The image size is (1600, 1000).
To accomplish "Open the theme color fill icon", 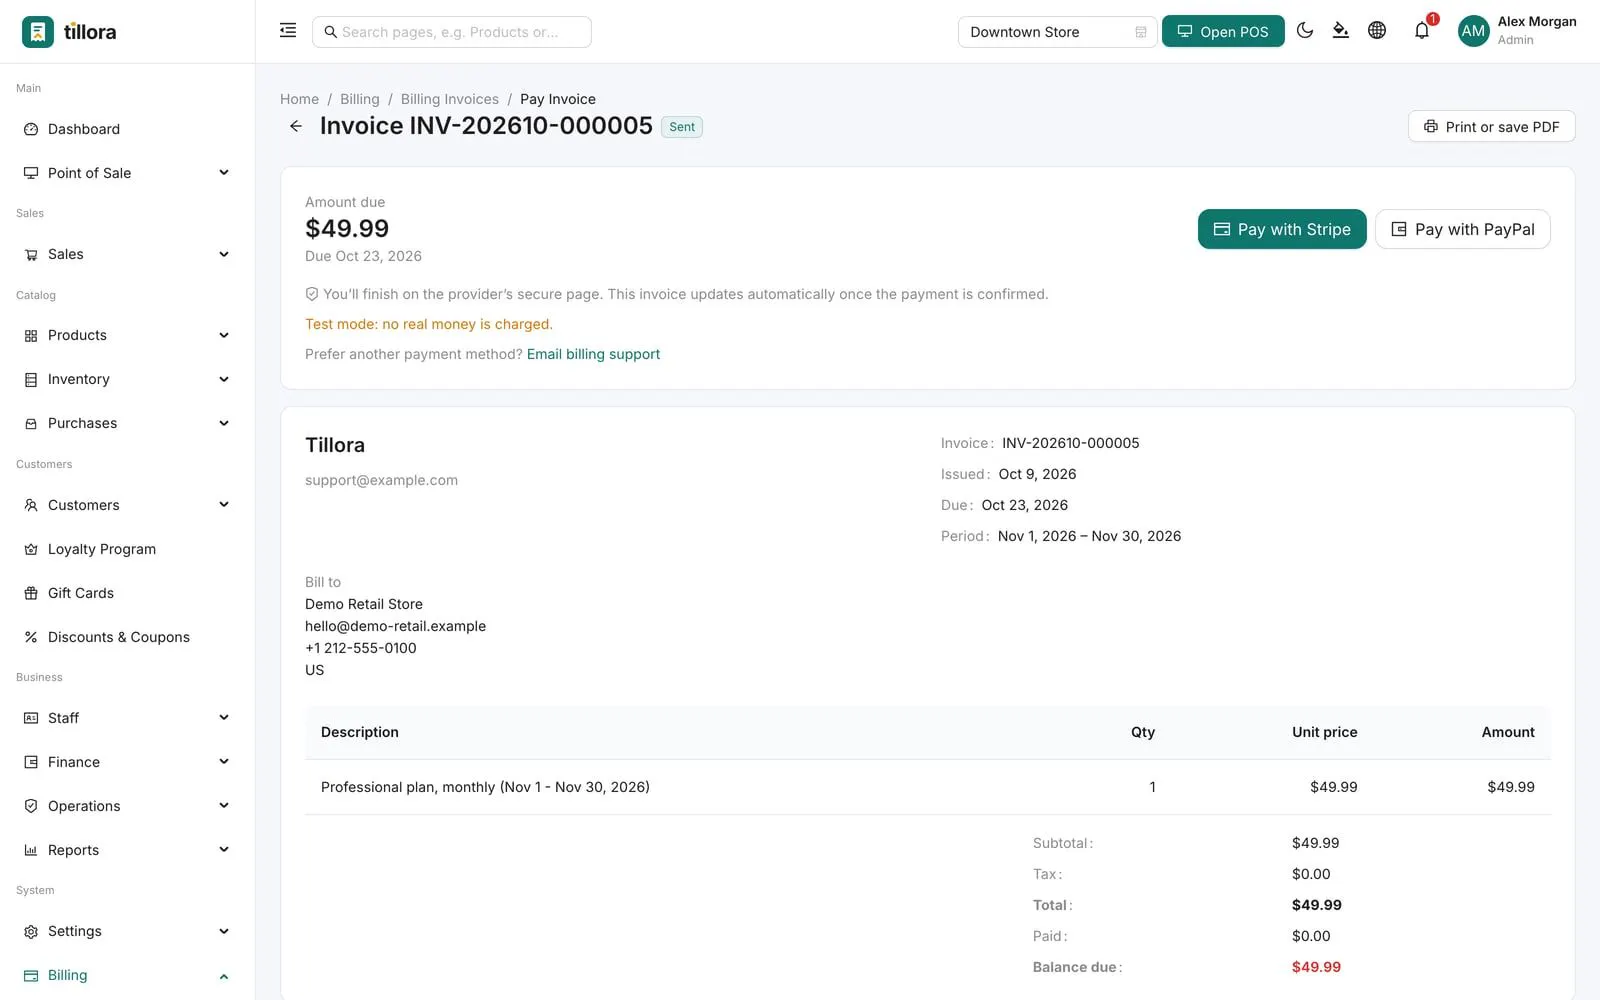I will click(x=1341, y=31).
